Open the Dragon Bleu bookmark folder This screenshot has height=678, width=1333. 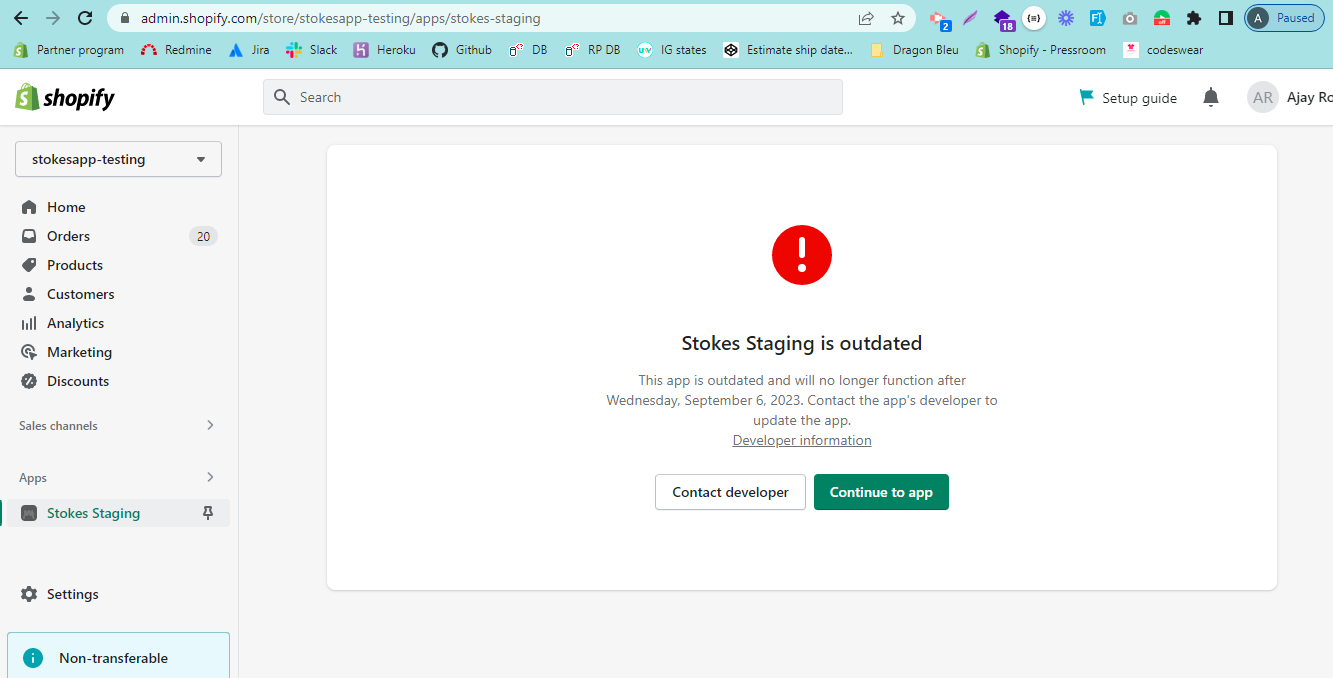point(915,50)
